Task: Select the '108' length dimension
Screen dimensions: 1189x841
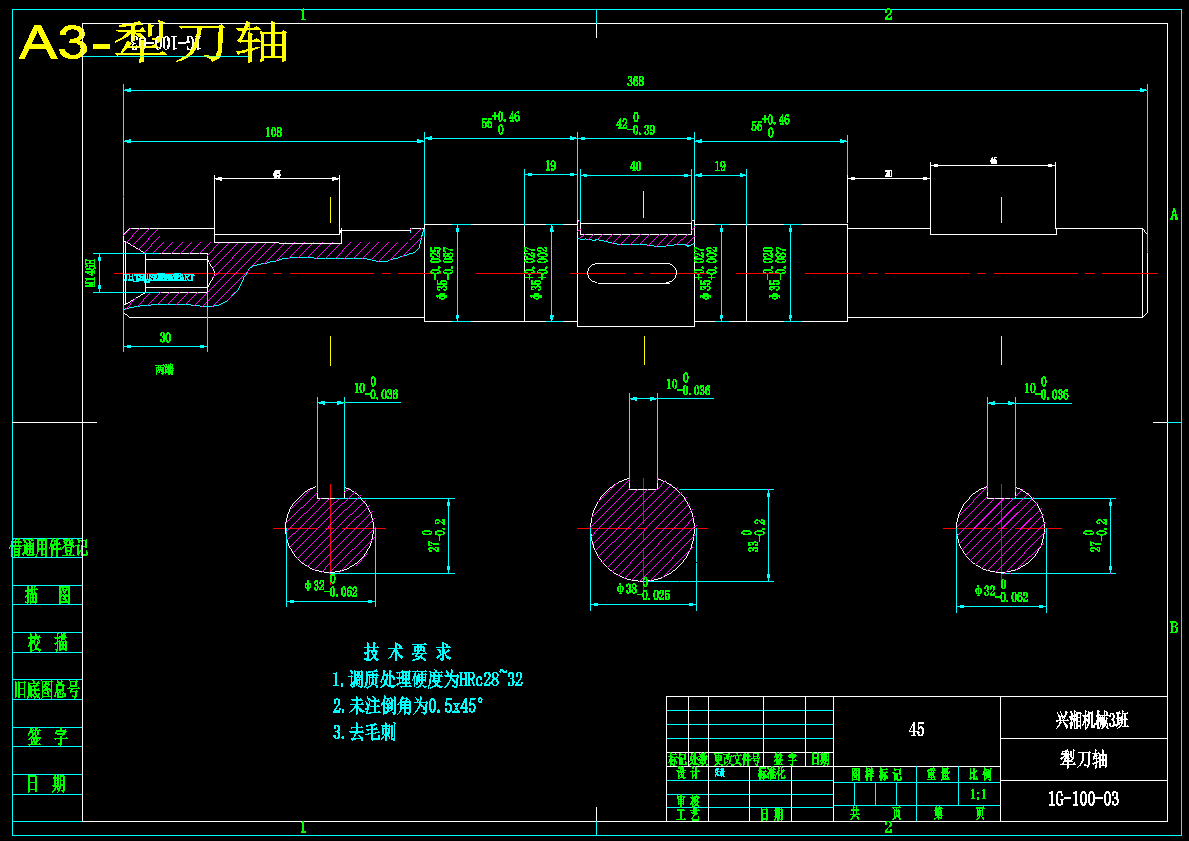Action: click(274, 132)
